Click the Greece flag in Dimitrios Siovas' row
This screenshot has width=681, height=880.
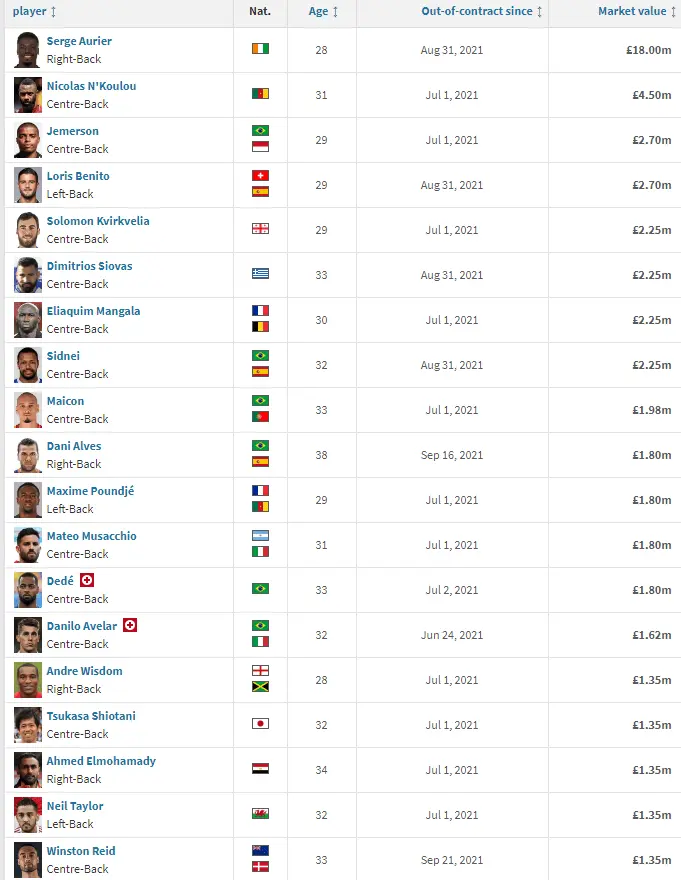[260, 275]
